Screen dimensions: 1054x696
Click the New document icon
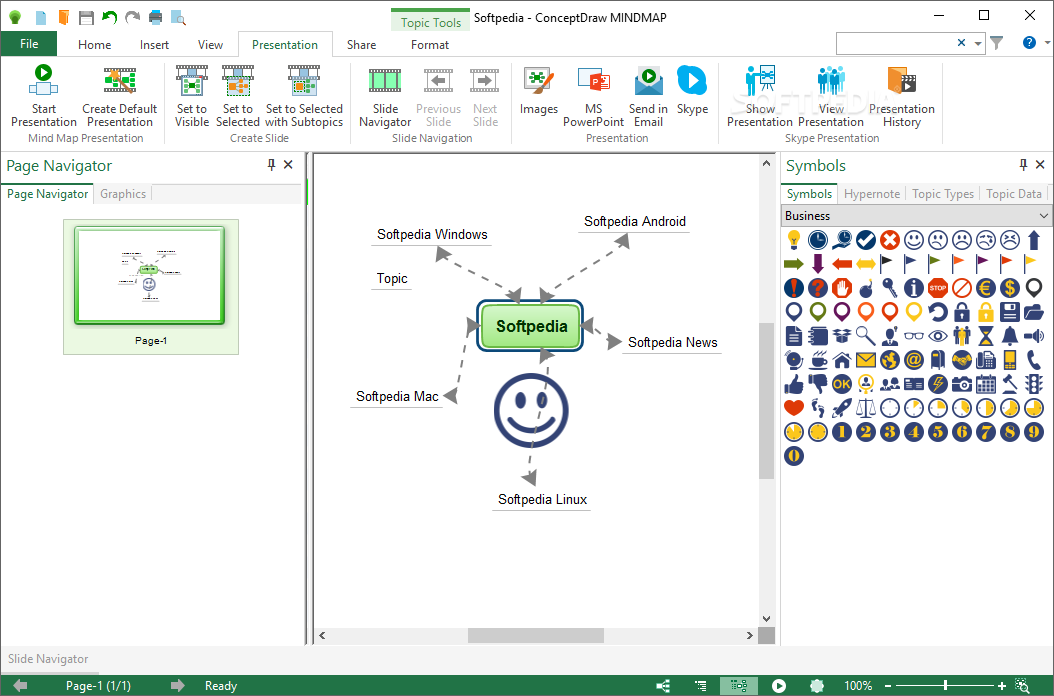[x=41, y=17]
